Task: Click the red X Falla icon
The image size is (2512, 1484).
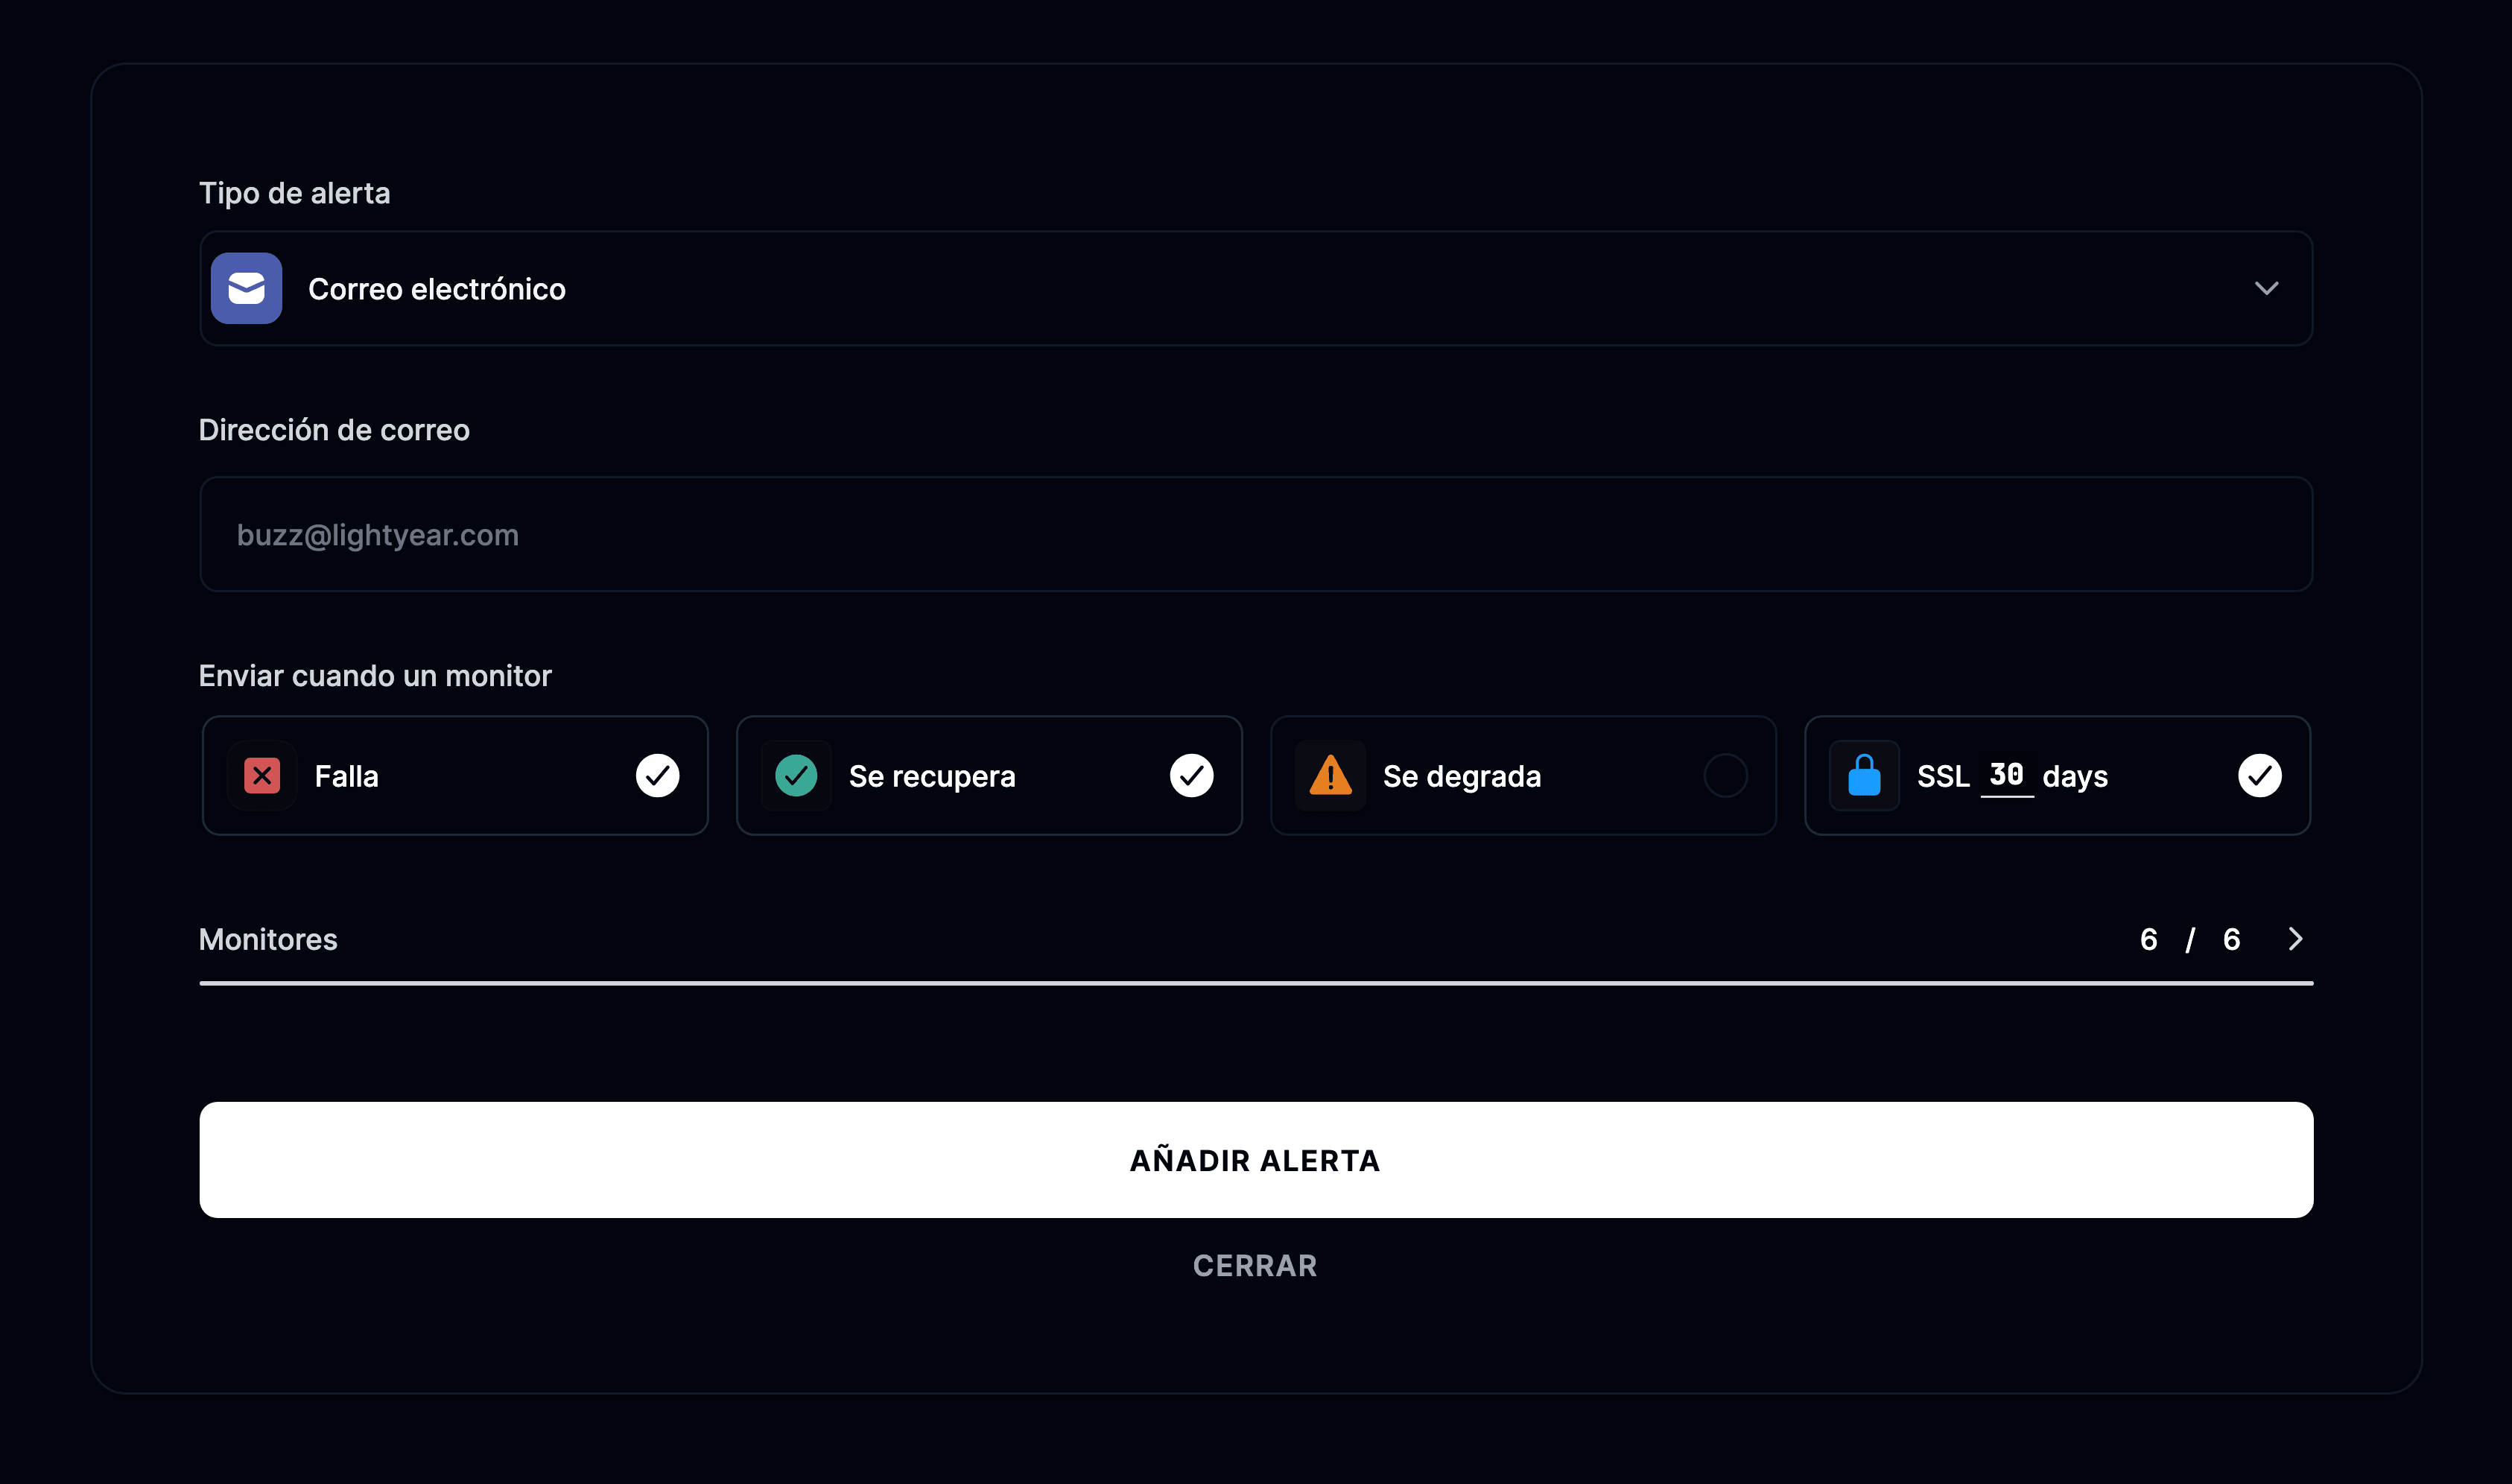Action: (262, 776)
